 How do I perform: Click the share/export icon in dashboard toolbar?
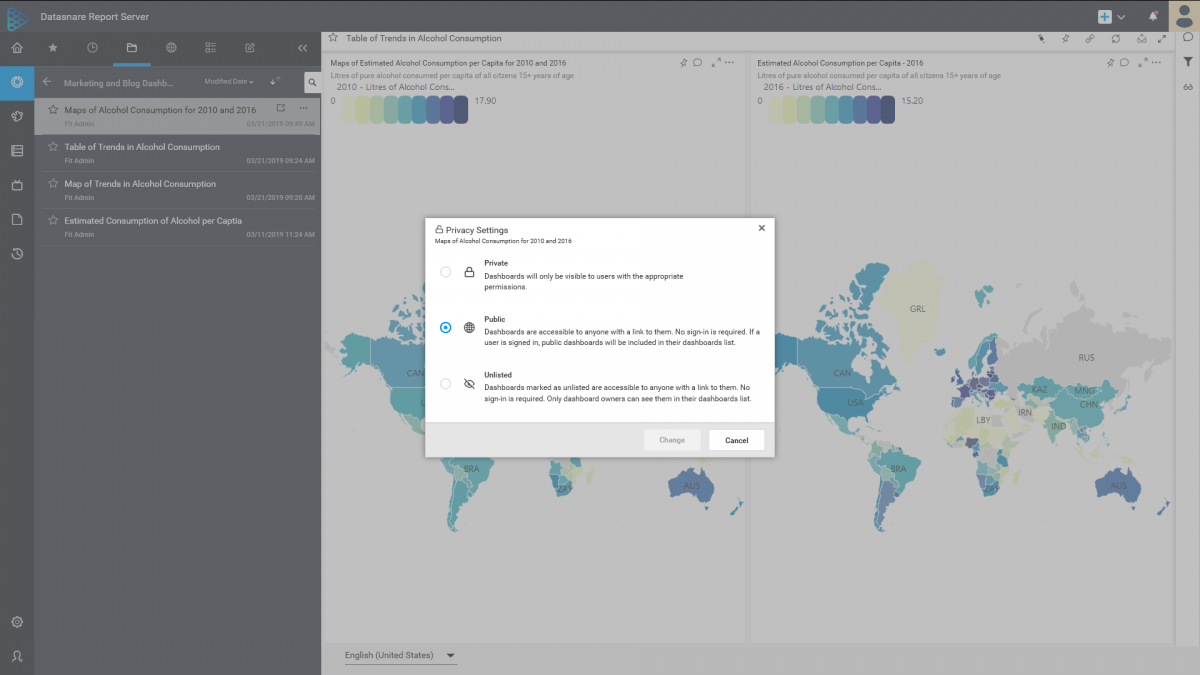click(x=1141, y=39)
